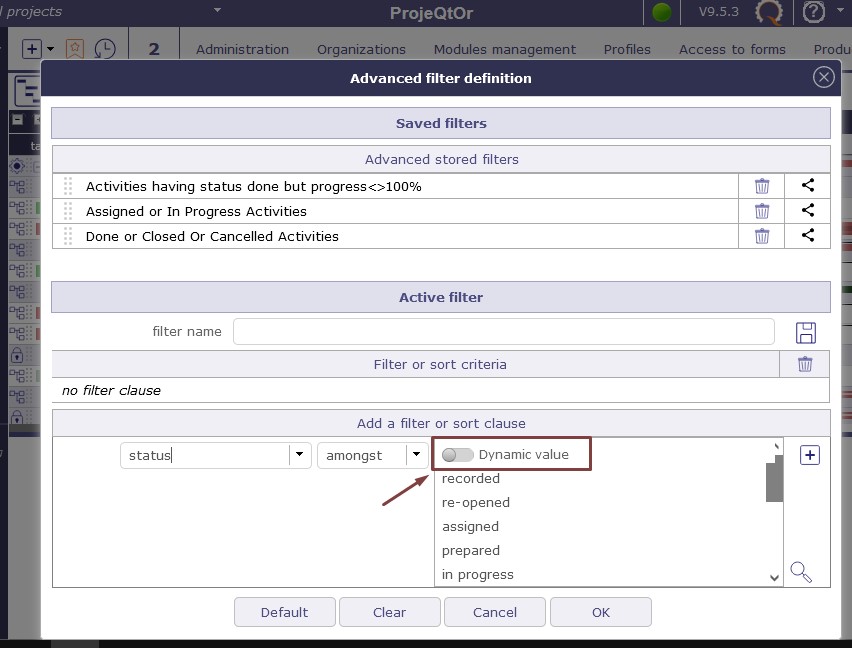852x648 pixels.
Task: Add the filter clause with plus icon
Action: [810, 455]
